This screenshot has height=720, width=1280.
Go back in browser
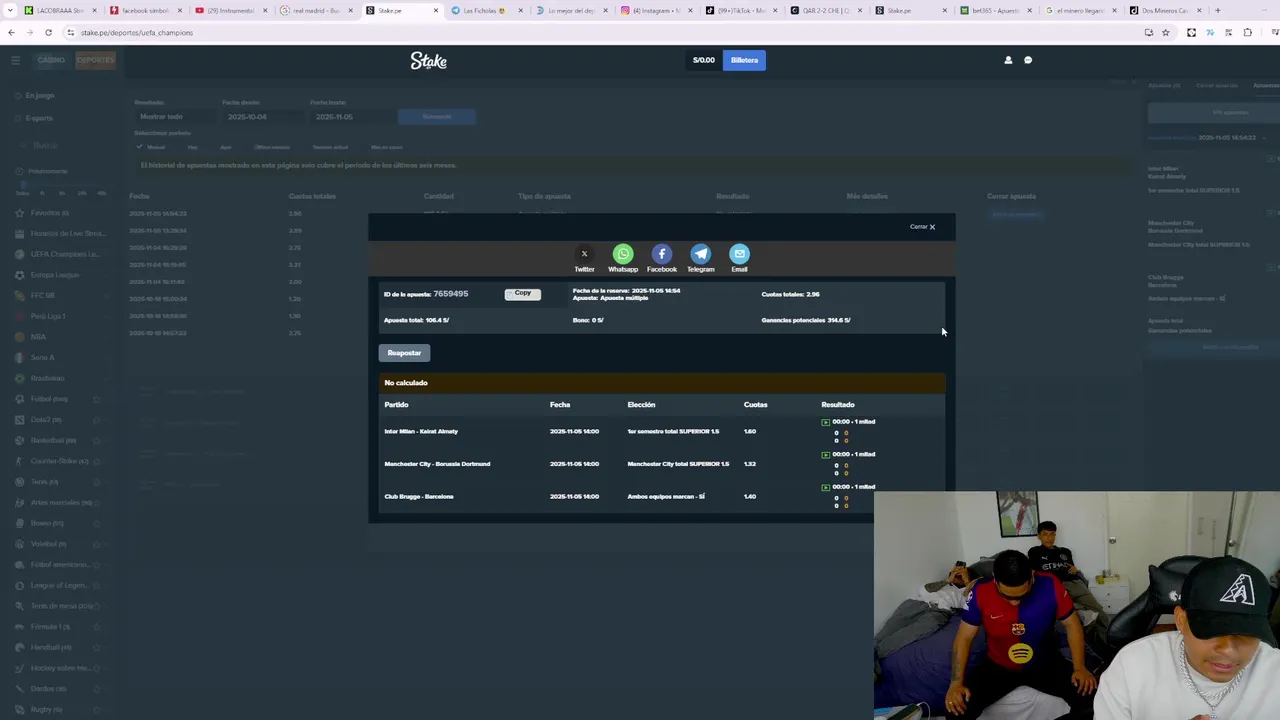click(x=11, y=32)
